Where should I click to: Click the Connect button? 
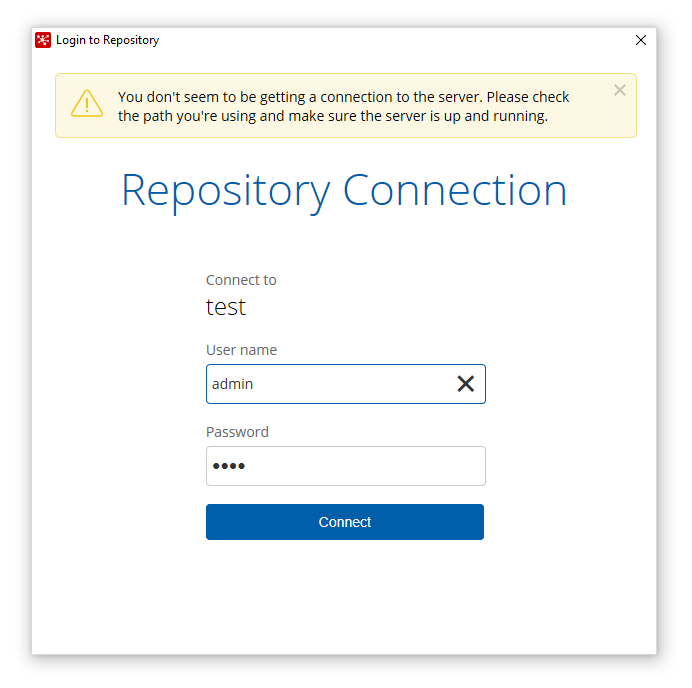click(345, 522)
